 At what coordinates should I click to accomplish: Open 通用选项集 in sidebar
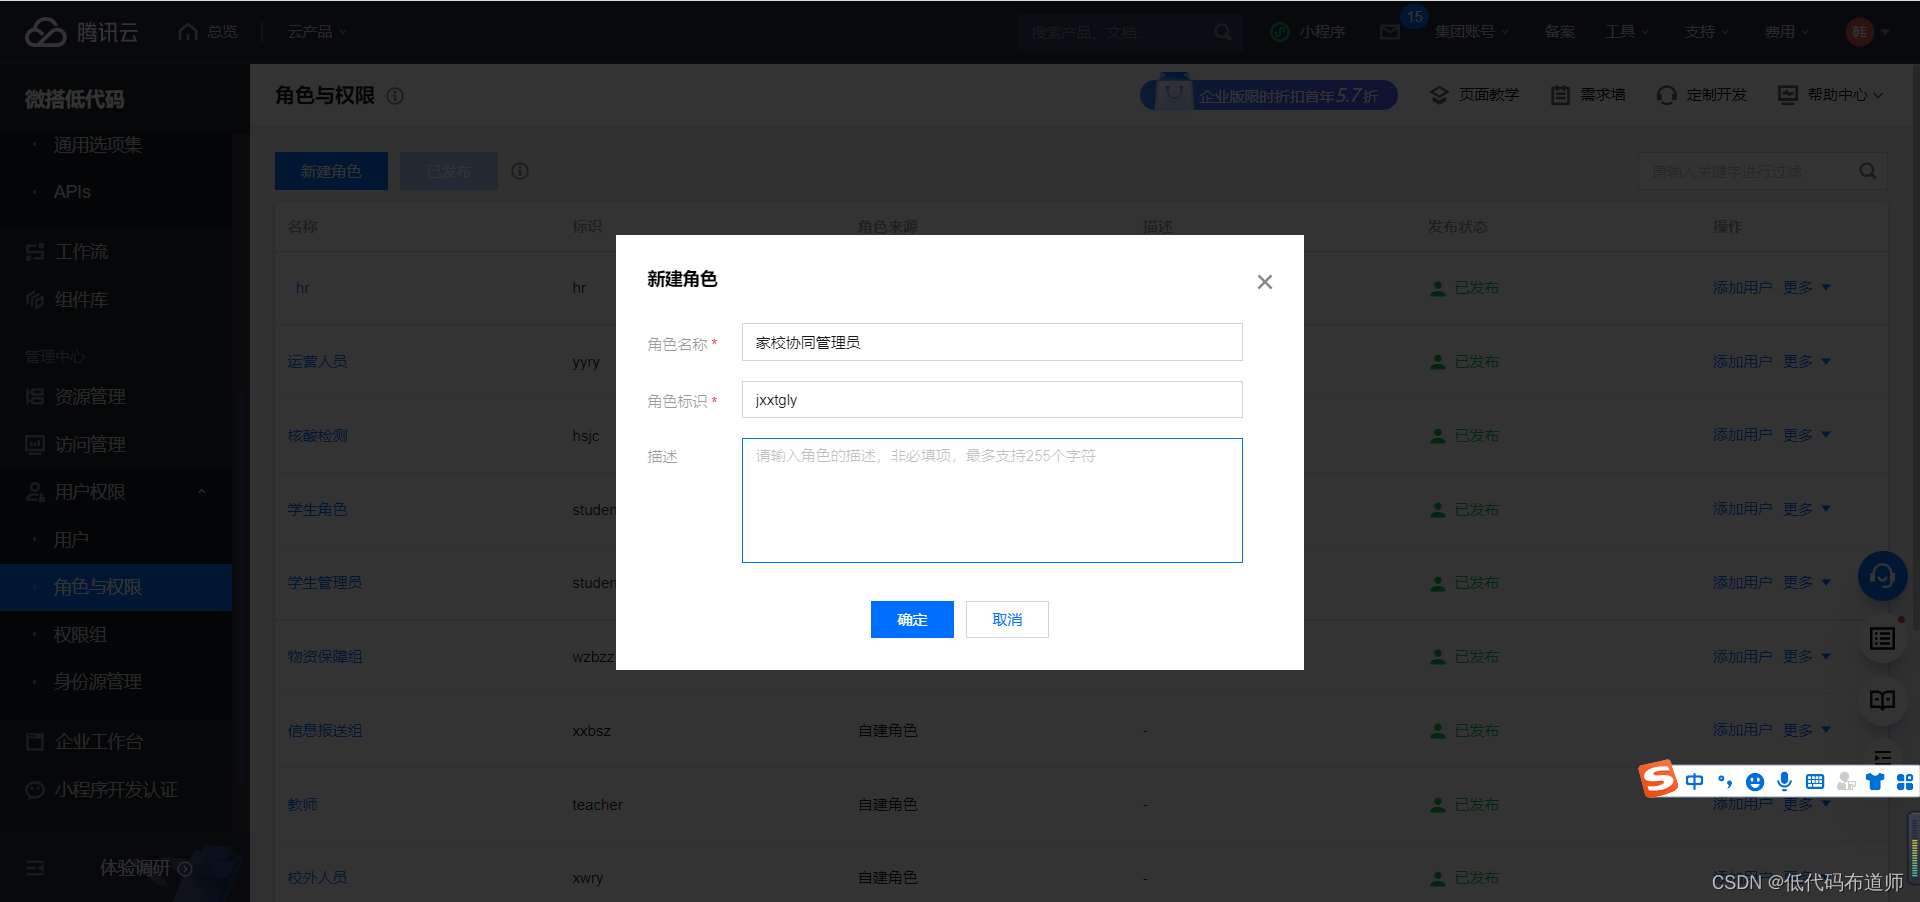point(97,145)
